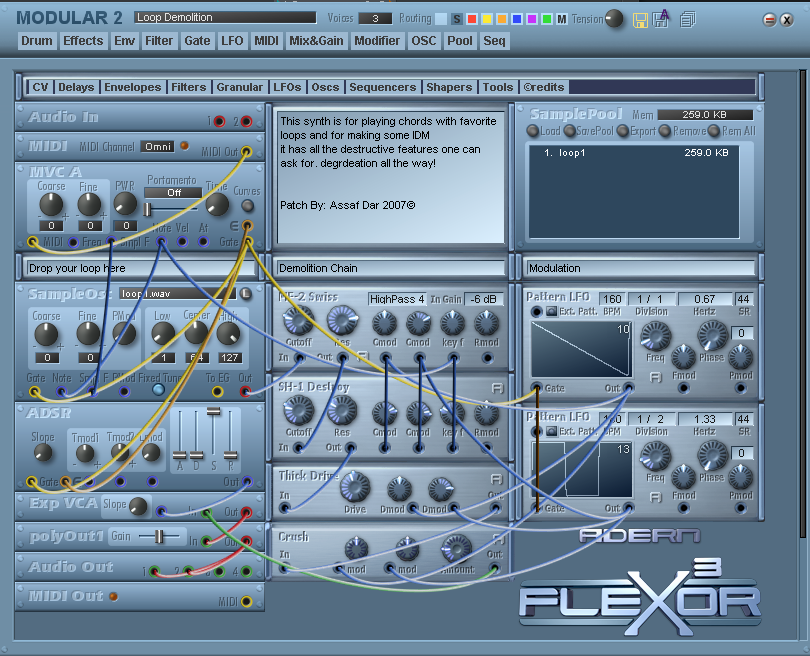Click the Crush Amount knob

click(x=457, y=549)
